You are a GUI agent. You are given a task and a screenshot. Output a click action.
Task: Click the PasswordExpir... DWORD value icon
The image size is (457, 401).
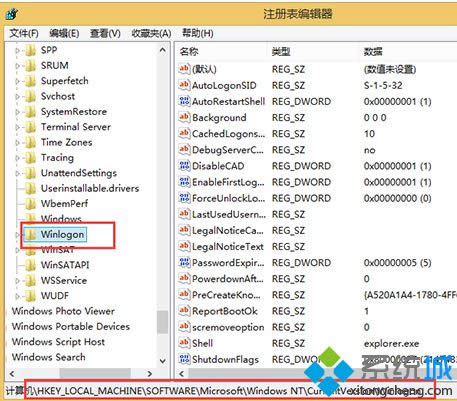[x=184, y=262]
